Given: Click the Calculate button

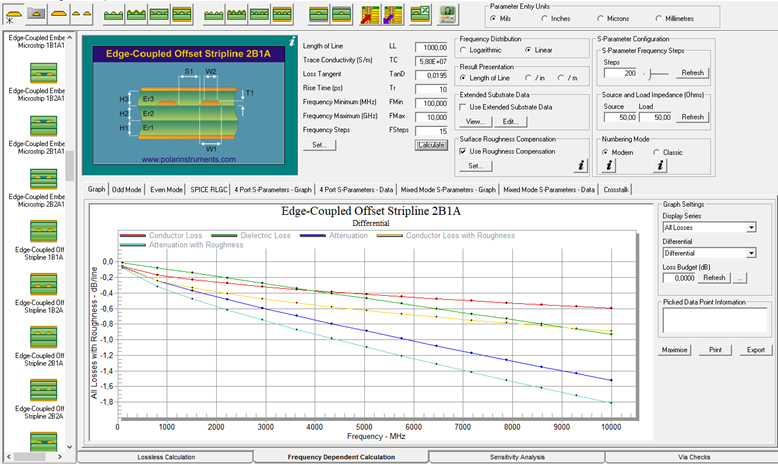Looking at the screenshot, I should point(431,145).
